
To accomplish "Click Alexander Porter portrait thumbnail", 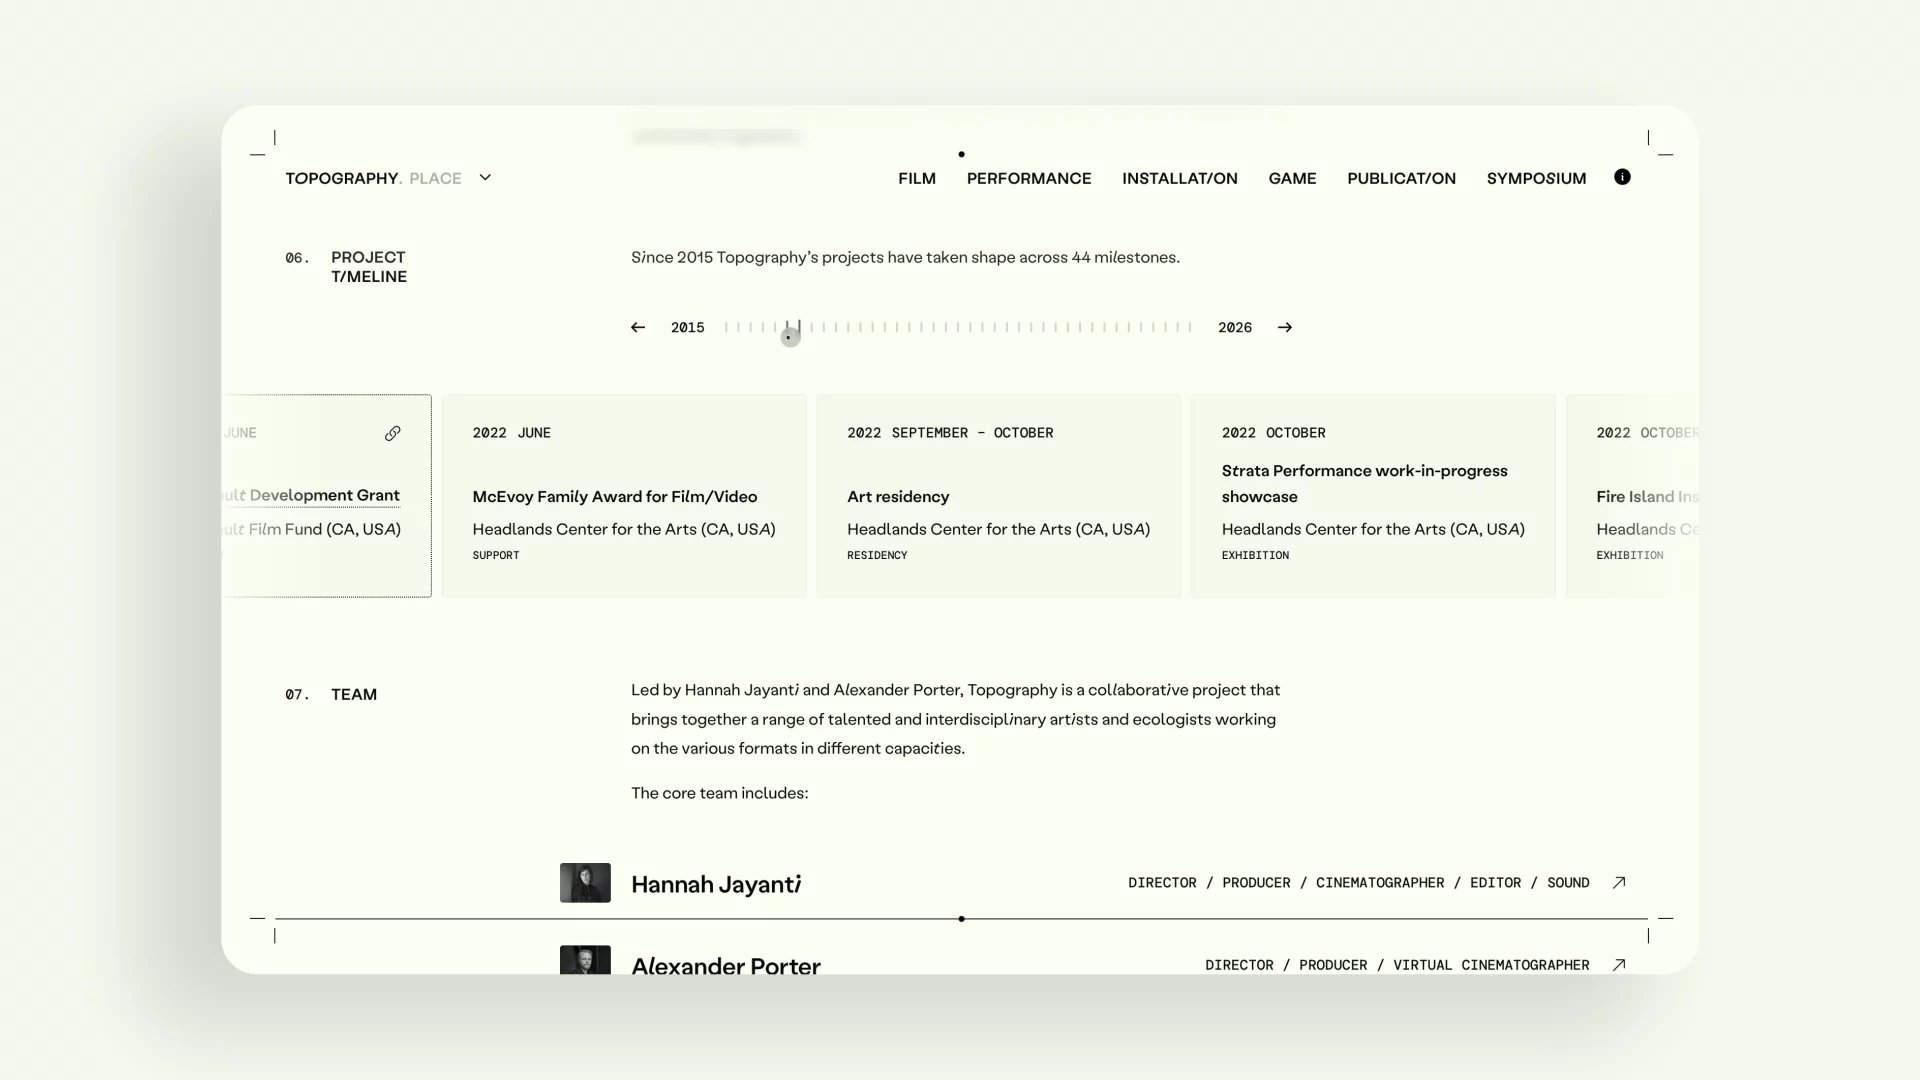I will pos(585,960).
